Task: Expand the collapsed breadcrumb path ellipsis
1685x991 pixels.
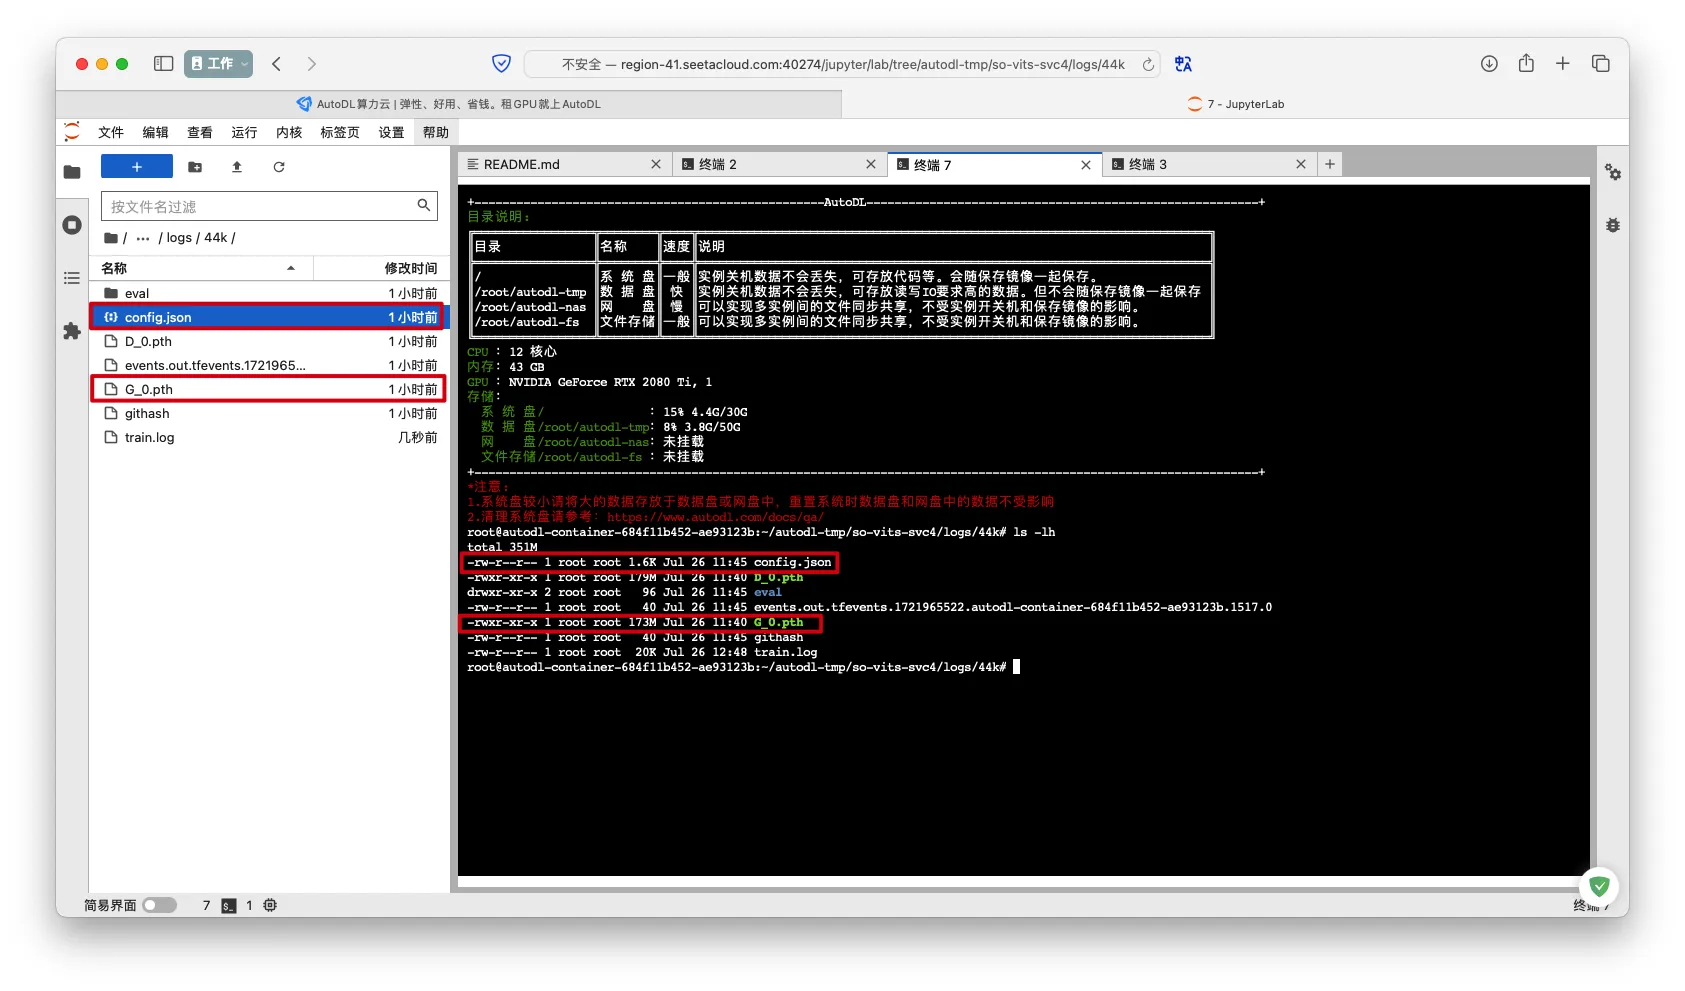Action: tap(143, 238)
